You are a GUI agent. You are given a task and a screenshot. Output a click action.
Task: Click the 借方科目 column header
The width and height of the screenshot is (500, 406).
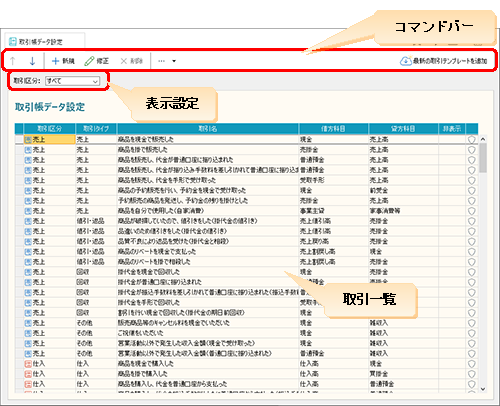pos(333,129)
